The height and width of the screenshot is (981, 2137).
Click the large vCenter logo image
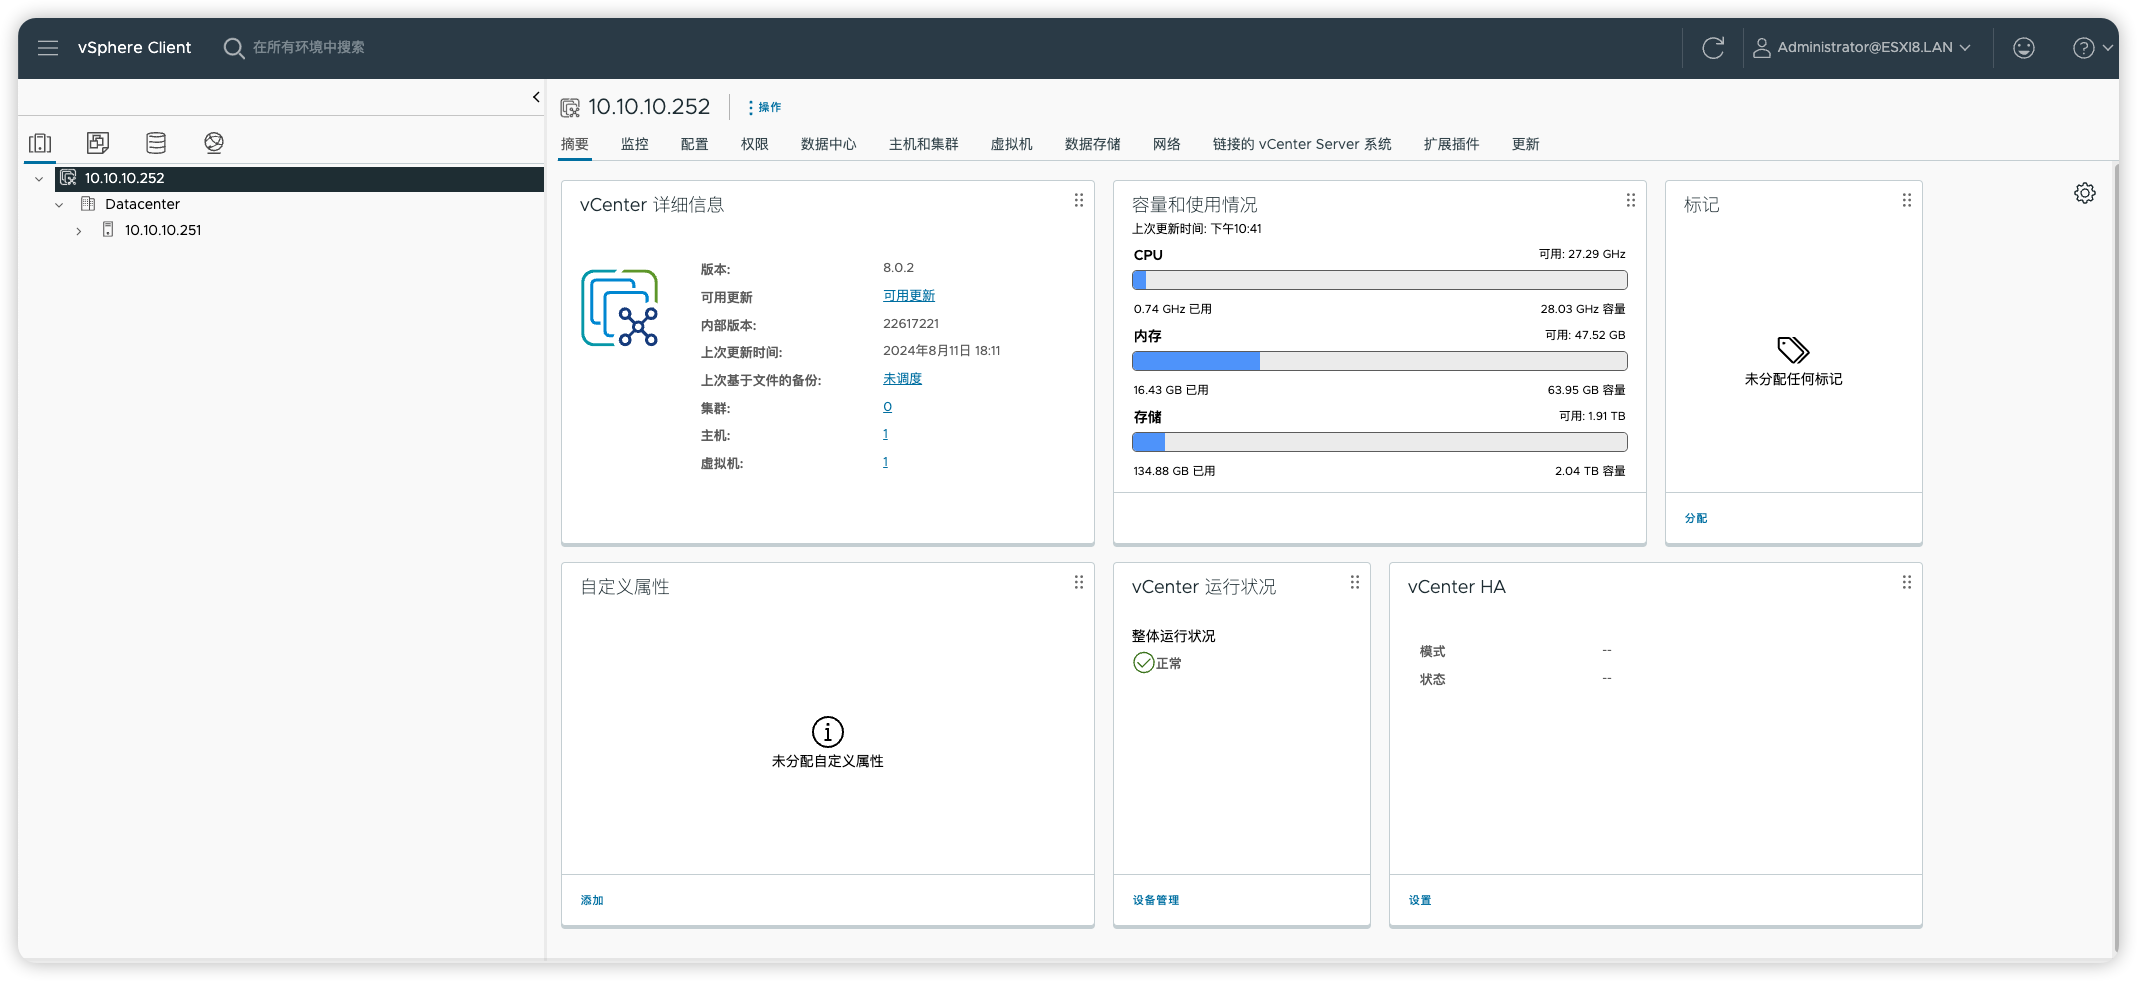click(x=620, y=308)
